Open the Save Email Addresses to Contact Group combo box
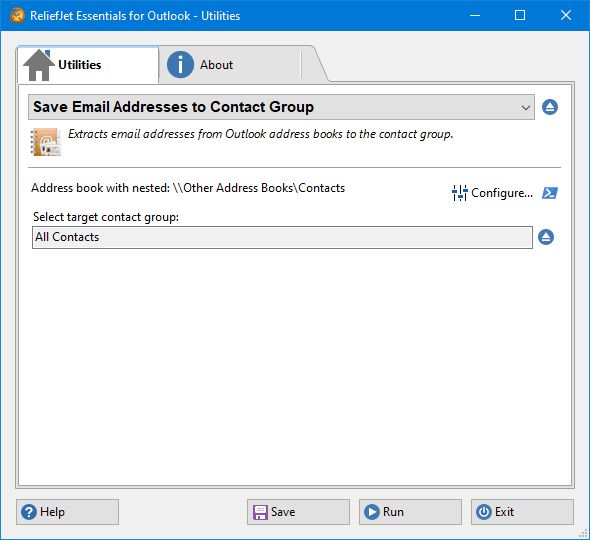 pos(281,107)
